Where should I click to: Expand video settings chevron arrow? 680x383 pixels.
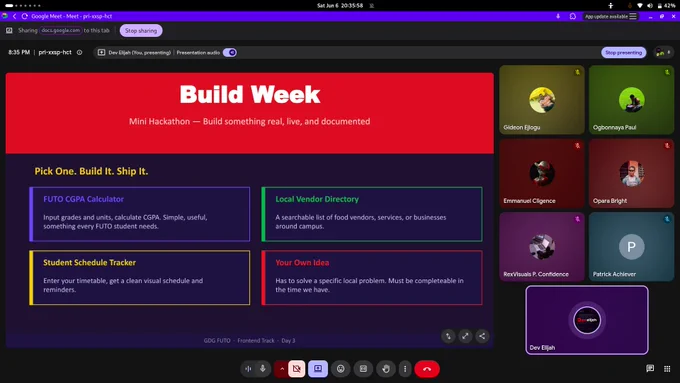(x=282, y=369)
